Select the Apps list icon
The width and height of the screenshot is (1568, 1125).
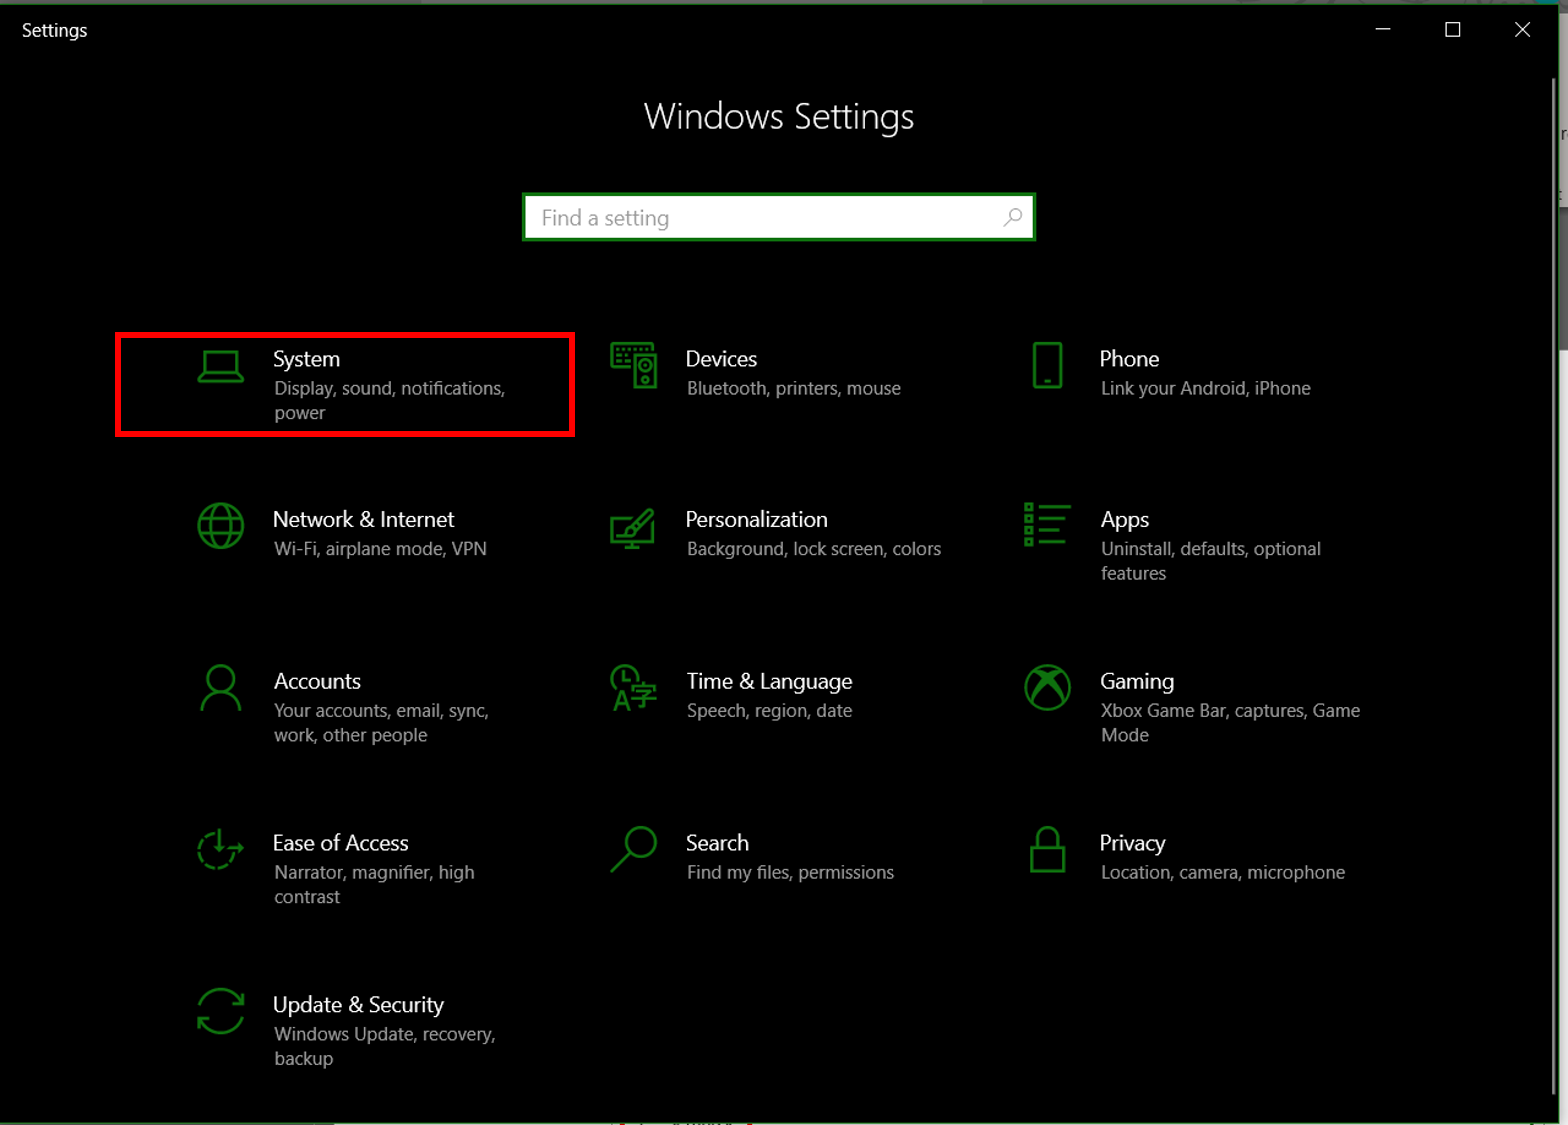click(1047, 525)
